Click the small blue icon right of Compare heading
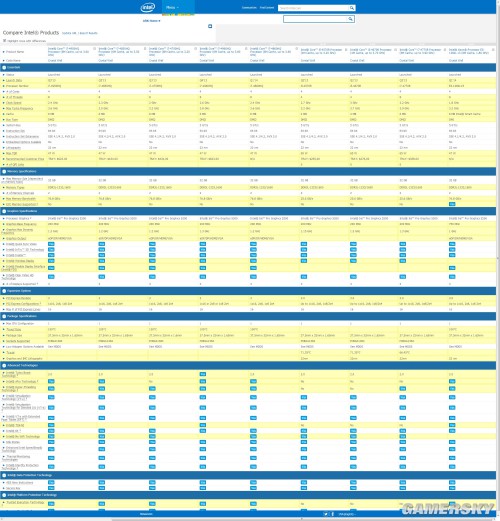 [x=210, y=26]
